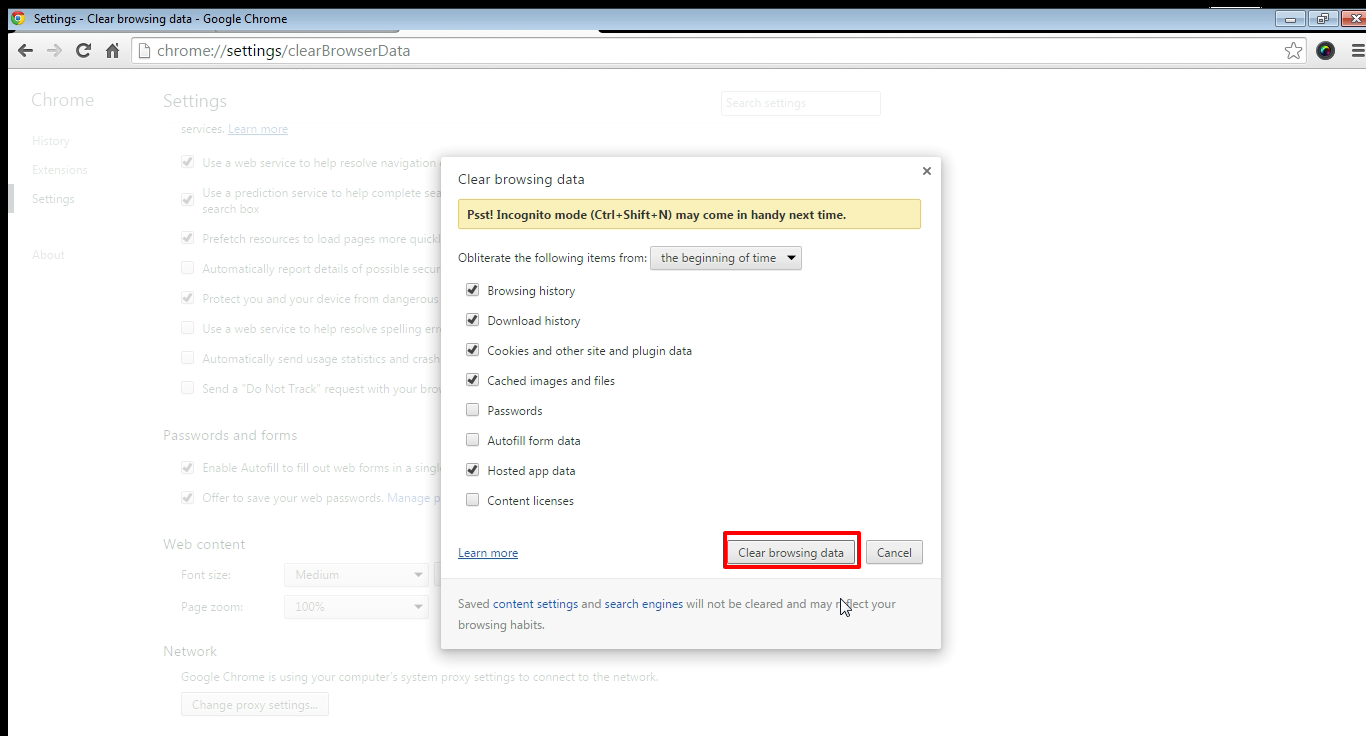Viewport: 1366px width, 736px height.
Task: Open History in Chrome sidebar
Action: [x=51, y=141]
